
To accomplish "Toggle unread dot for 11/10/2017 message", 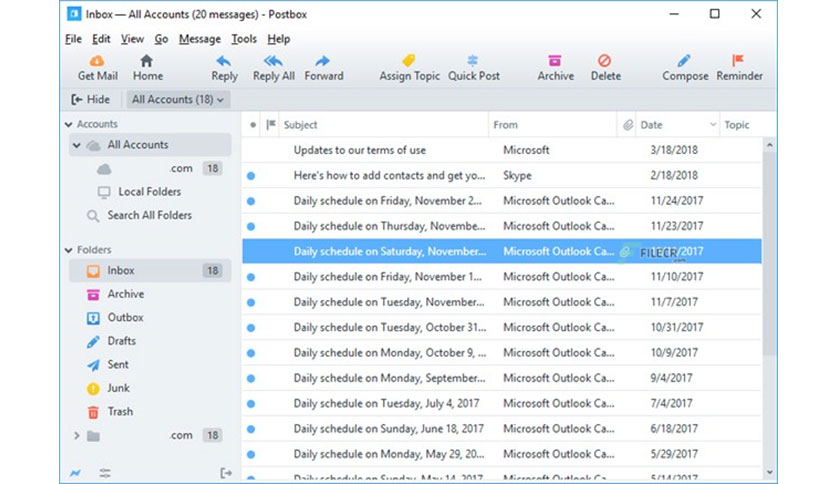I will point(251,277).
